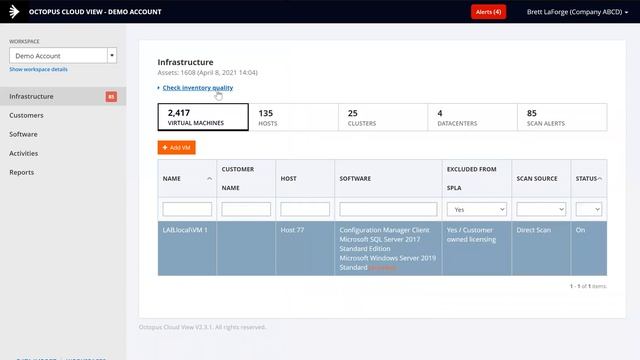Open the Scan Source filter dropdown
The width and height of the screenshot is (640, 360).
click(x=541, y=209)
